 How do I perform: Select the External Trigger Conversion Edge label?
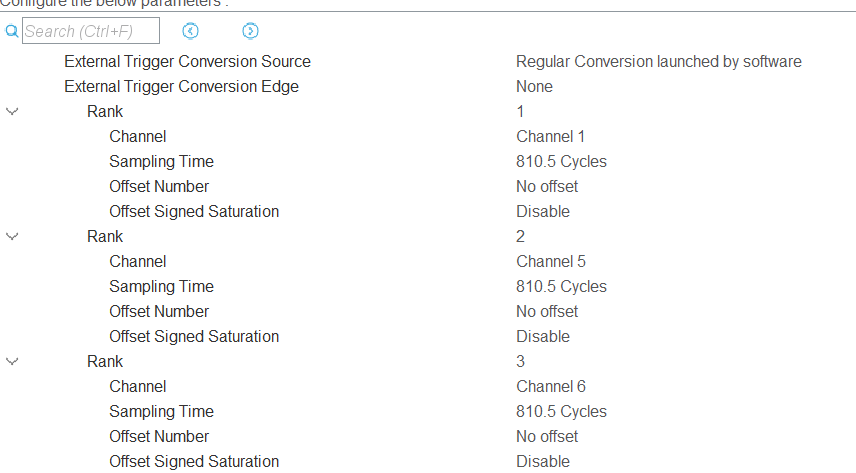(181, 86)
